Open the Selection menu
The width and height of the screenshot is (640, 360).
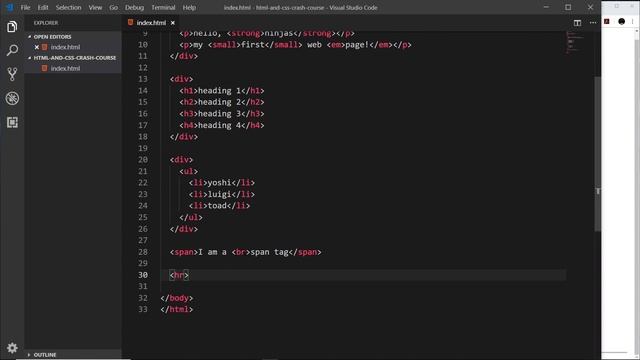tap(68, 7)
